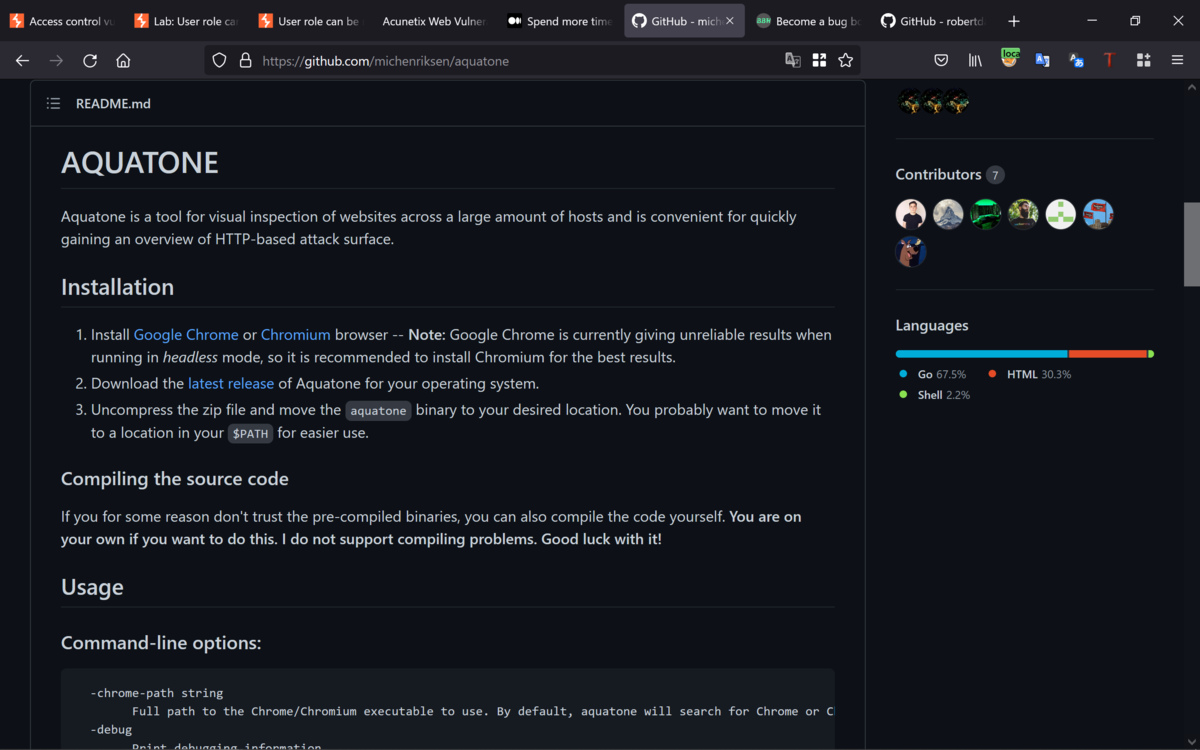Click the Installation heading
The height and width of the screenshot is (750, 1200).
click(117, 287)
